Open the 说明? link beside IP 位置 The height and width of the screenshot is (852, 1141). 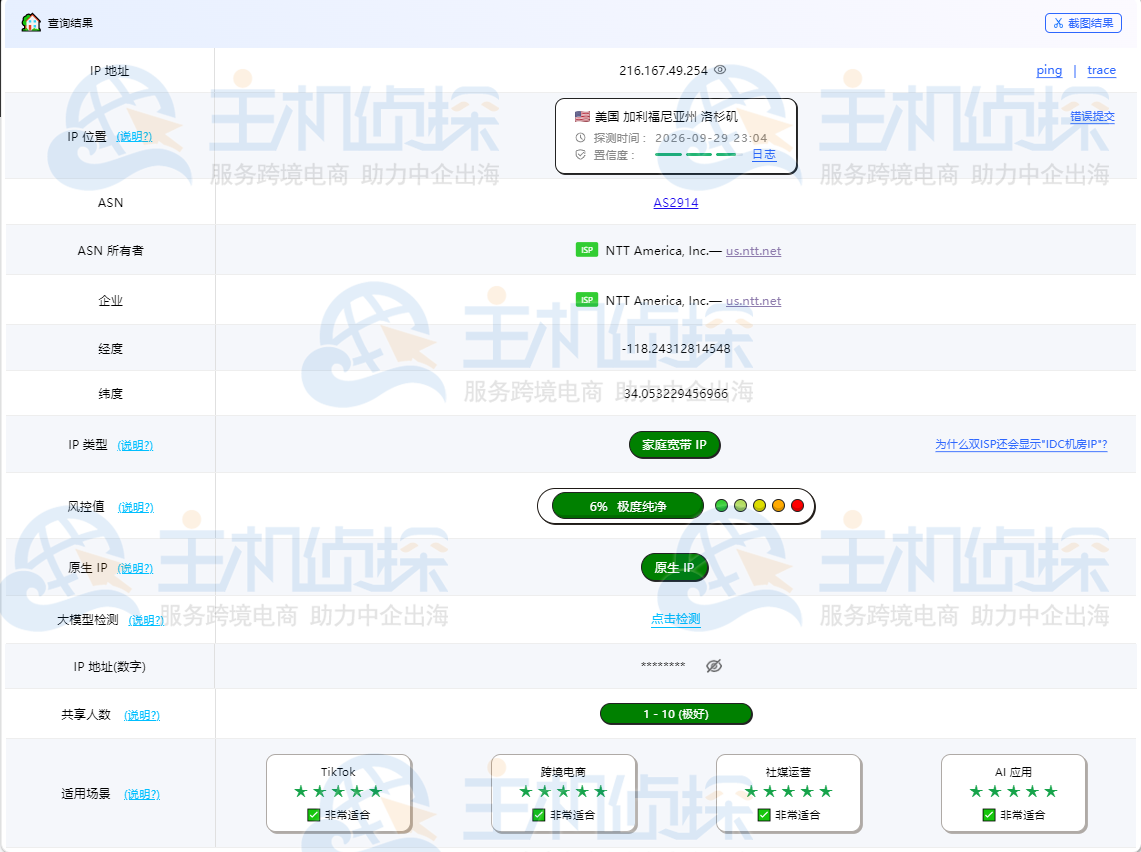[134, 136]
